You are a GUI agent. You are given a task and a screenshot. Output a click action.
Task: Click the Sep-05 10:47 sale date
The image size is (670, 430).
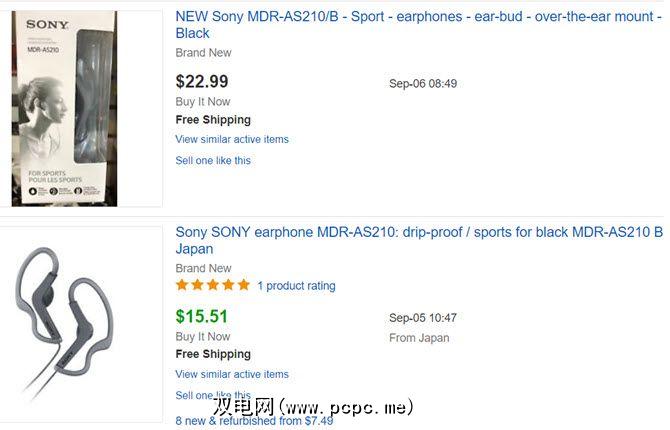[x=423, y=318]
